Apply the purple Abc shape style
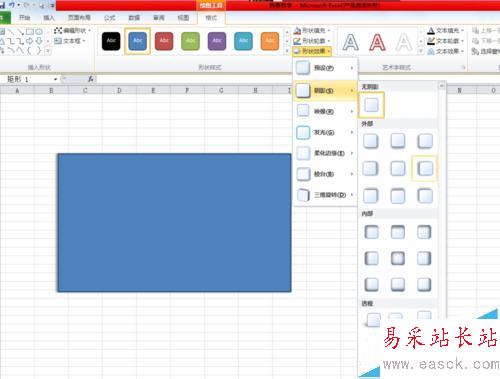 pos(217,41)
